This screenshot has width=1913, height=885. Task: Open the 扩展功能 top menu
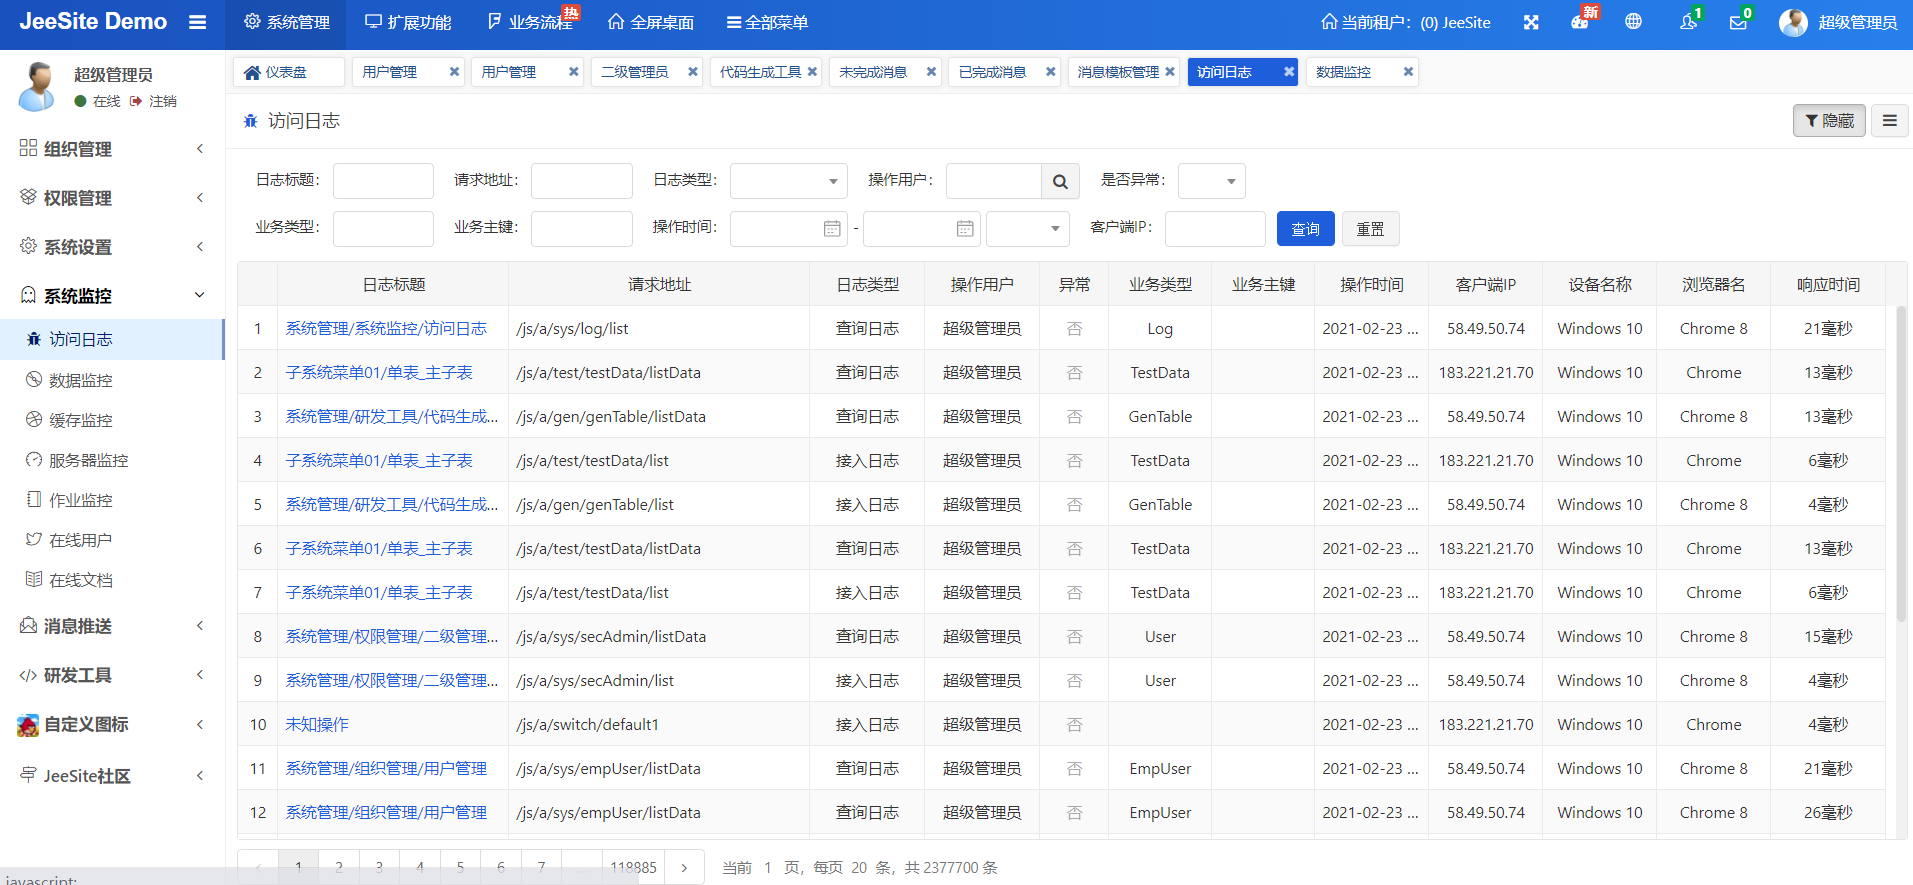pos(408,22)
